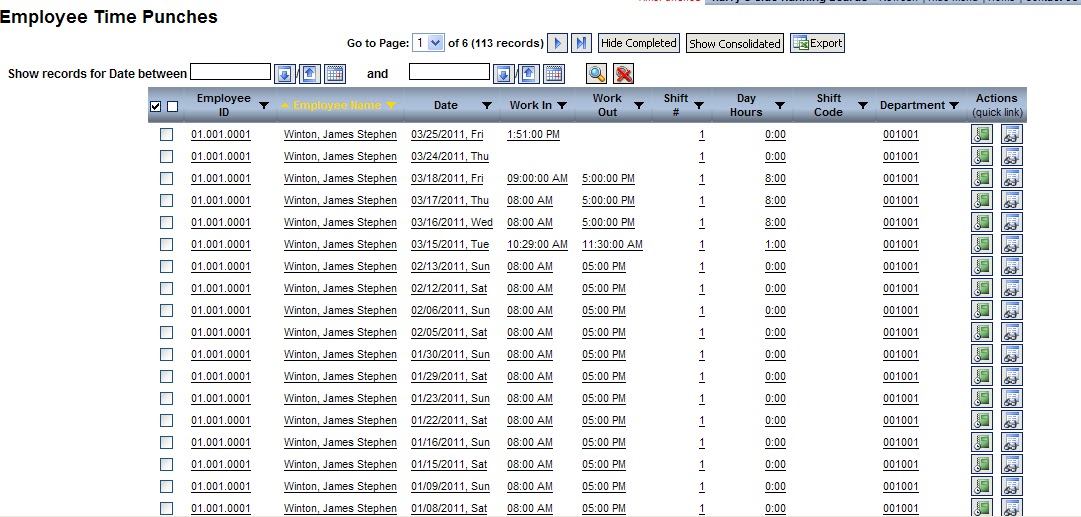Click down-arrow icon beside second date field
1081x517 pixels.
tap(504, 74)
